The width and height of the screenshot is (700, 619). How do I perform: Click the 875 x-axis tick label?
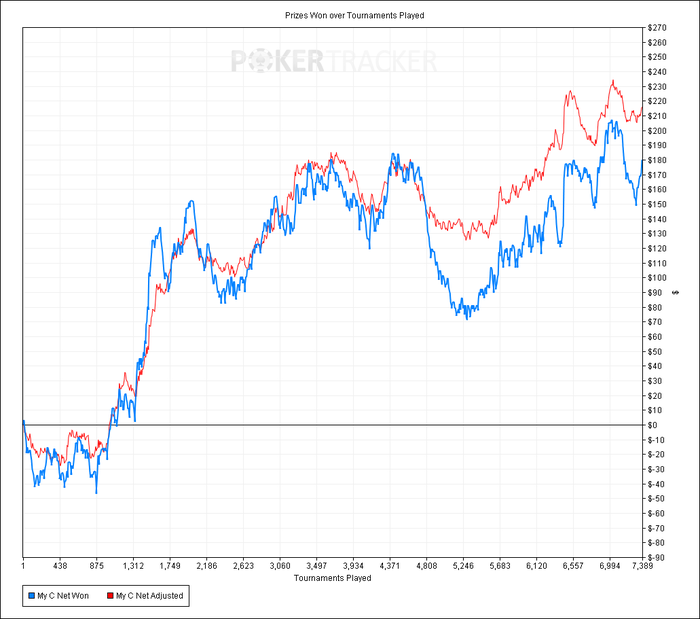96,566
